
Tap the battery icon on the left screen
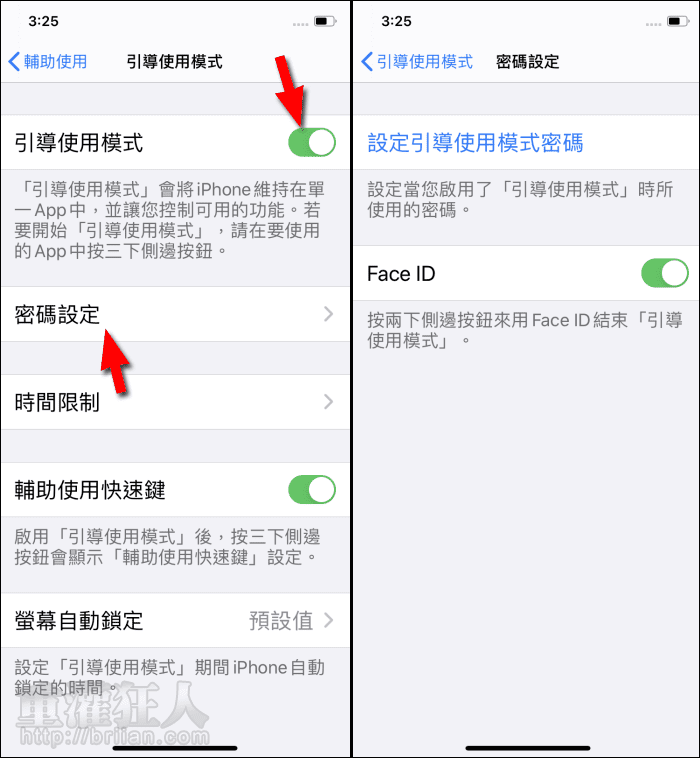coord(325,21)
